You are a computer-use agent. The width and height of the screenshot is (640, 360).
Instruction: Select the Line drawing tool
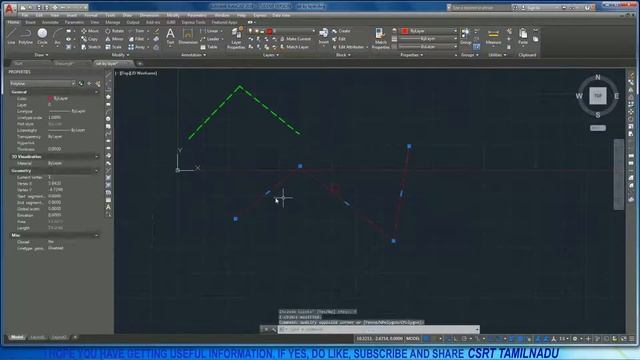[11, 36]
